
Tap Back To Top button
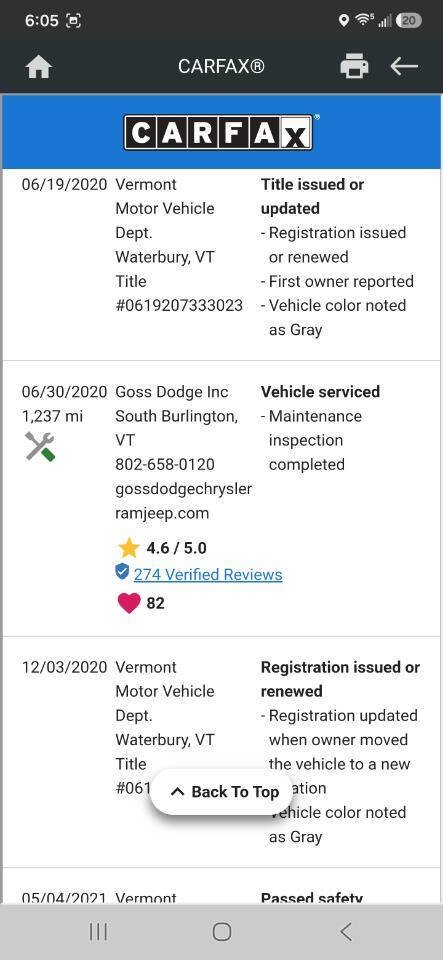(x=223, y=792)
